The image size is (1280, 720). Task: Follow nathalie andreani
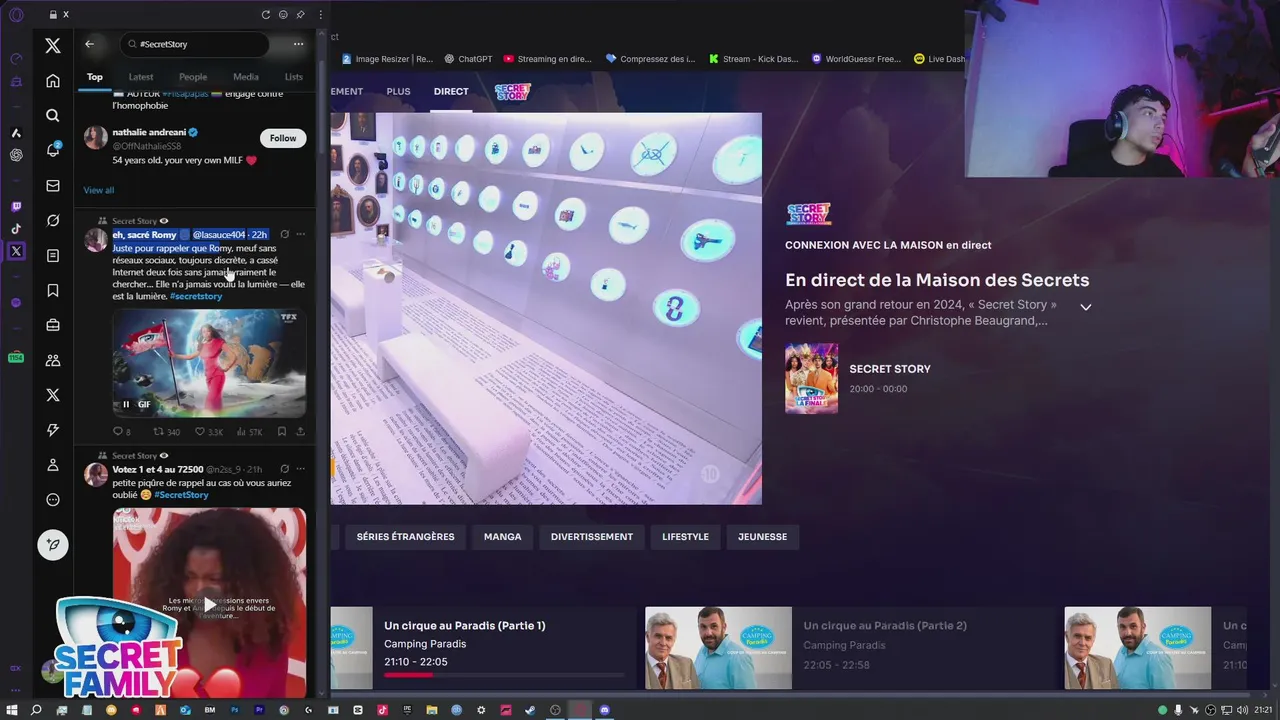click(x=283, y=138)
